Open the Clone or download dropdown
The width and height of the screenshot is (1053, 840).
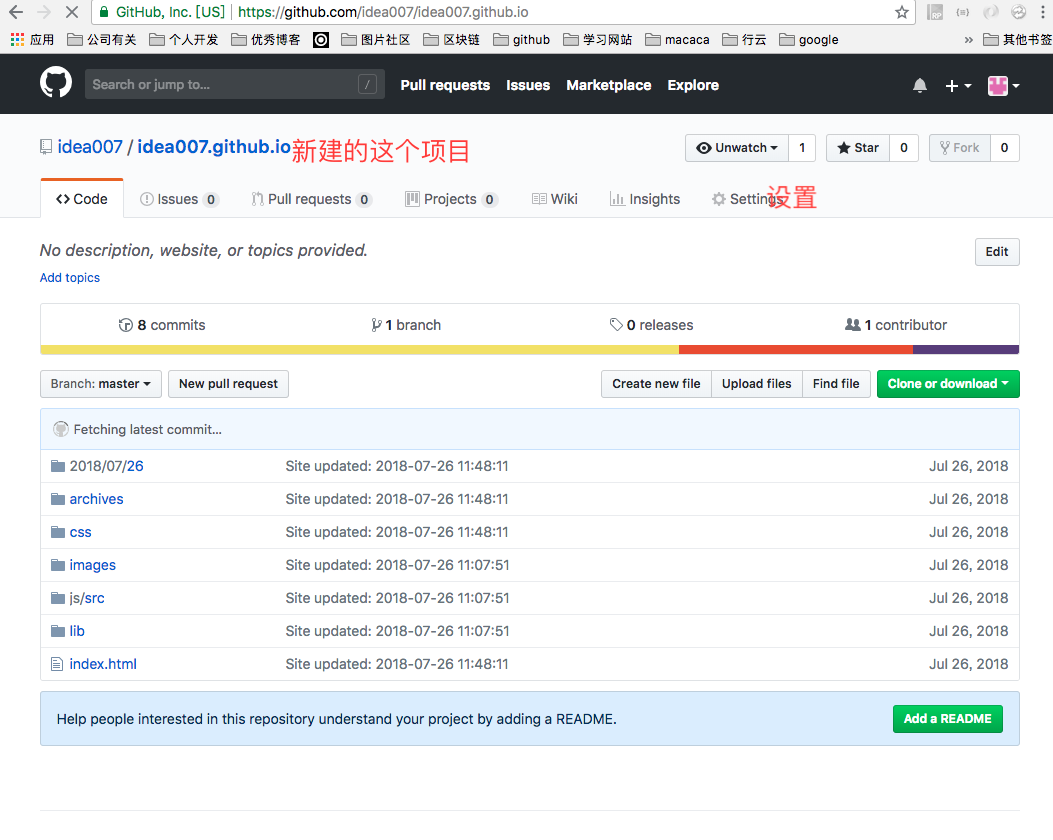tap(948, 384)
